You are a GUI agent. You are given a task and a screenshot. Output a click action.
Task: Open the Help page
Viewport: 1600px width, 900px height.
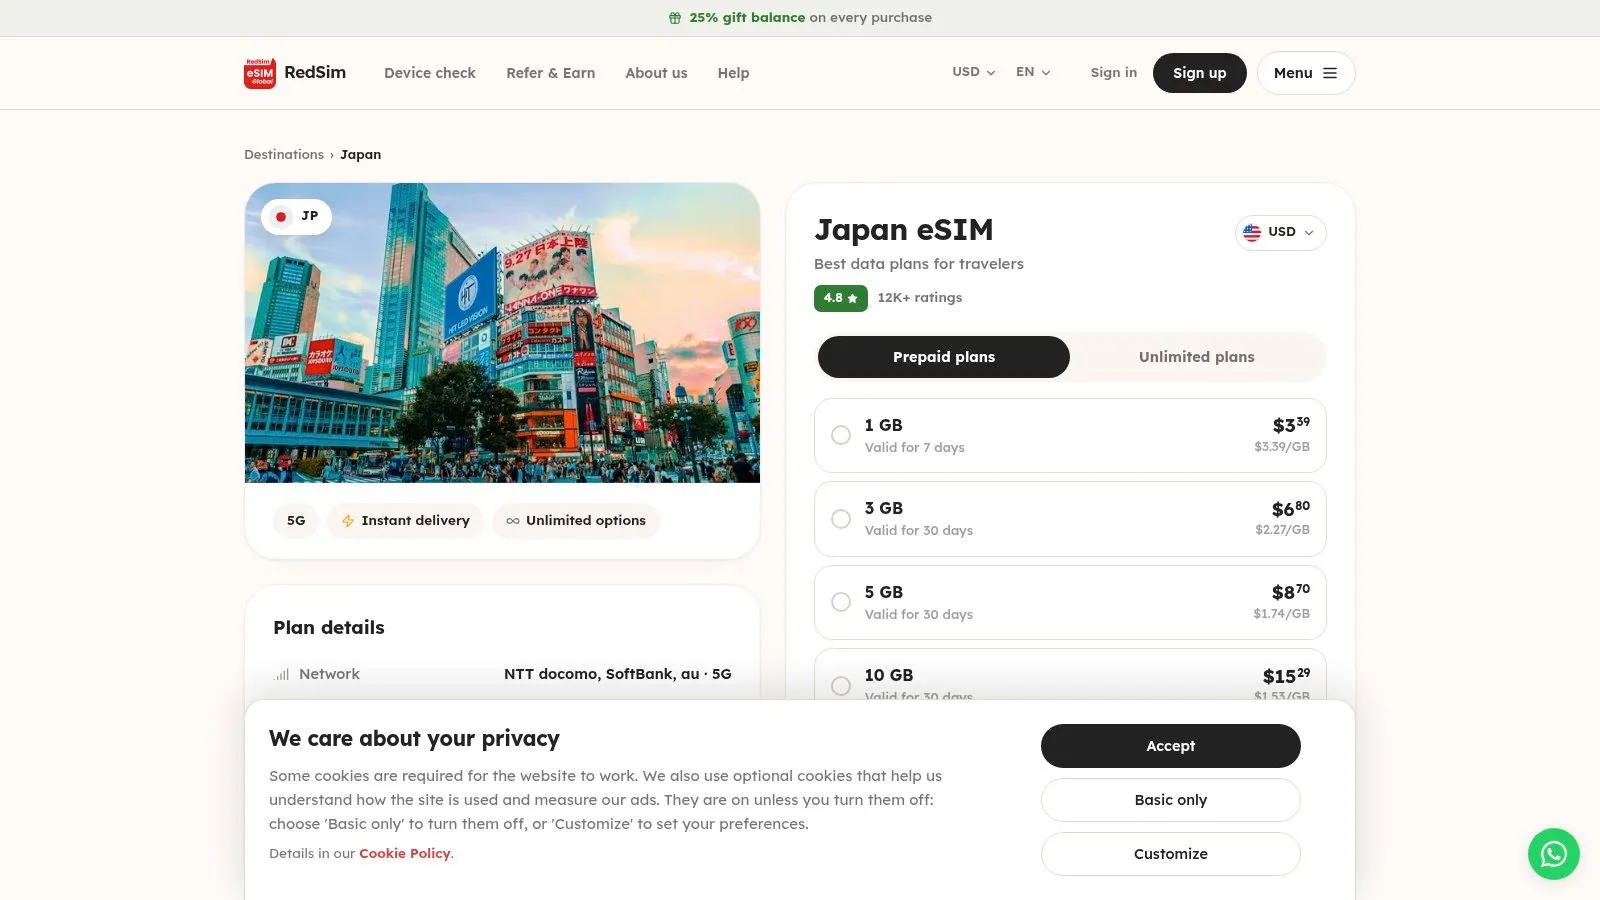pyautogui.click(x=733, y=73)
